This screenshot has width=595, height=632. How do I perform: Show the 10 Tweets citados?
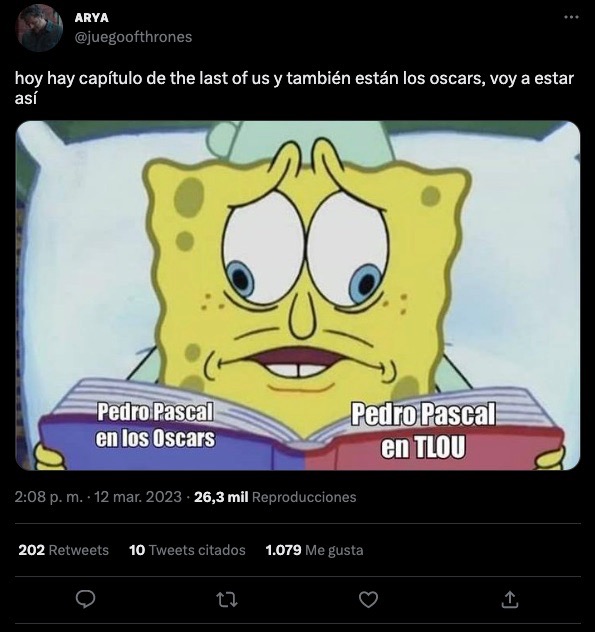[187, 550]
